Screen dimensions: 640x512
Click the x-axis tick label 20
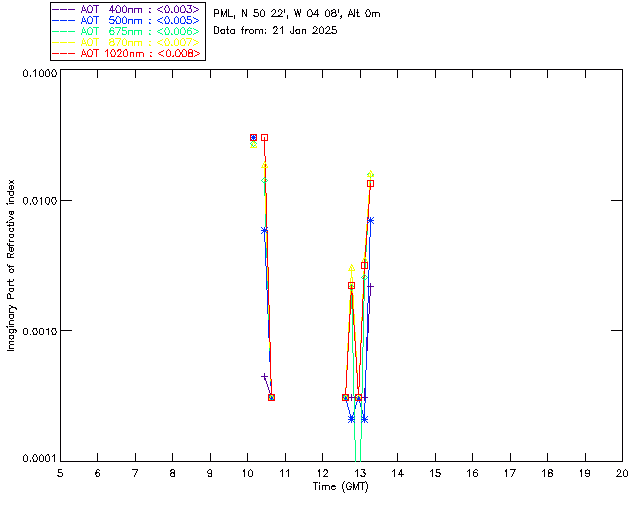click(622, 473)
